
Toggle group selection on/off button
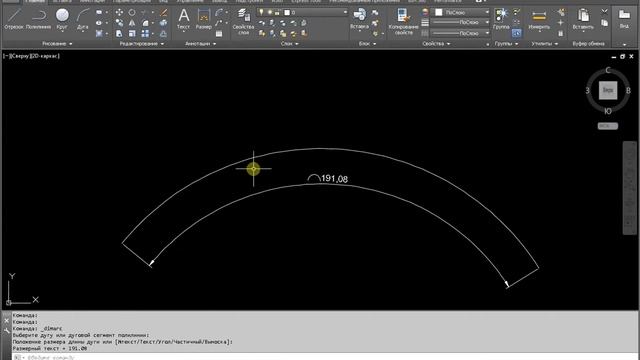click(516, 33)
